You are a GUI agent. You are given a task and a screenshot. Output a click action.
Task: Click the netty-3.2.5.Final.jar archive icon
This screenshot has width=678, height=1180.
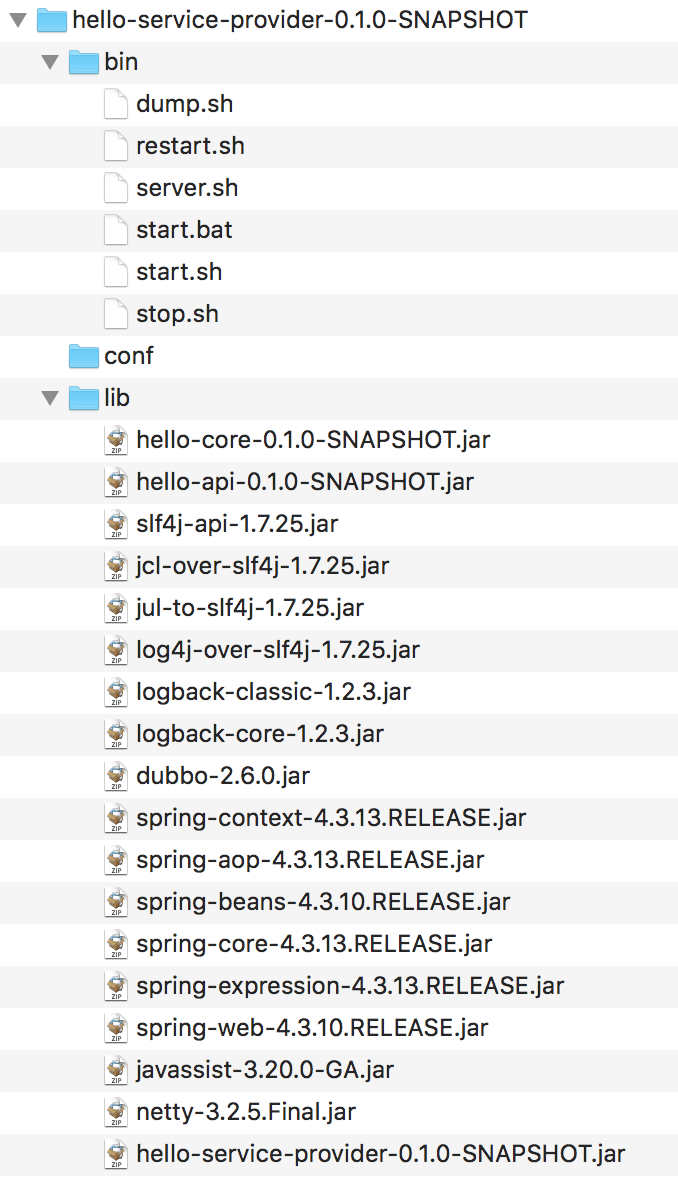point(116,1112)
